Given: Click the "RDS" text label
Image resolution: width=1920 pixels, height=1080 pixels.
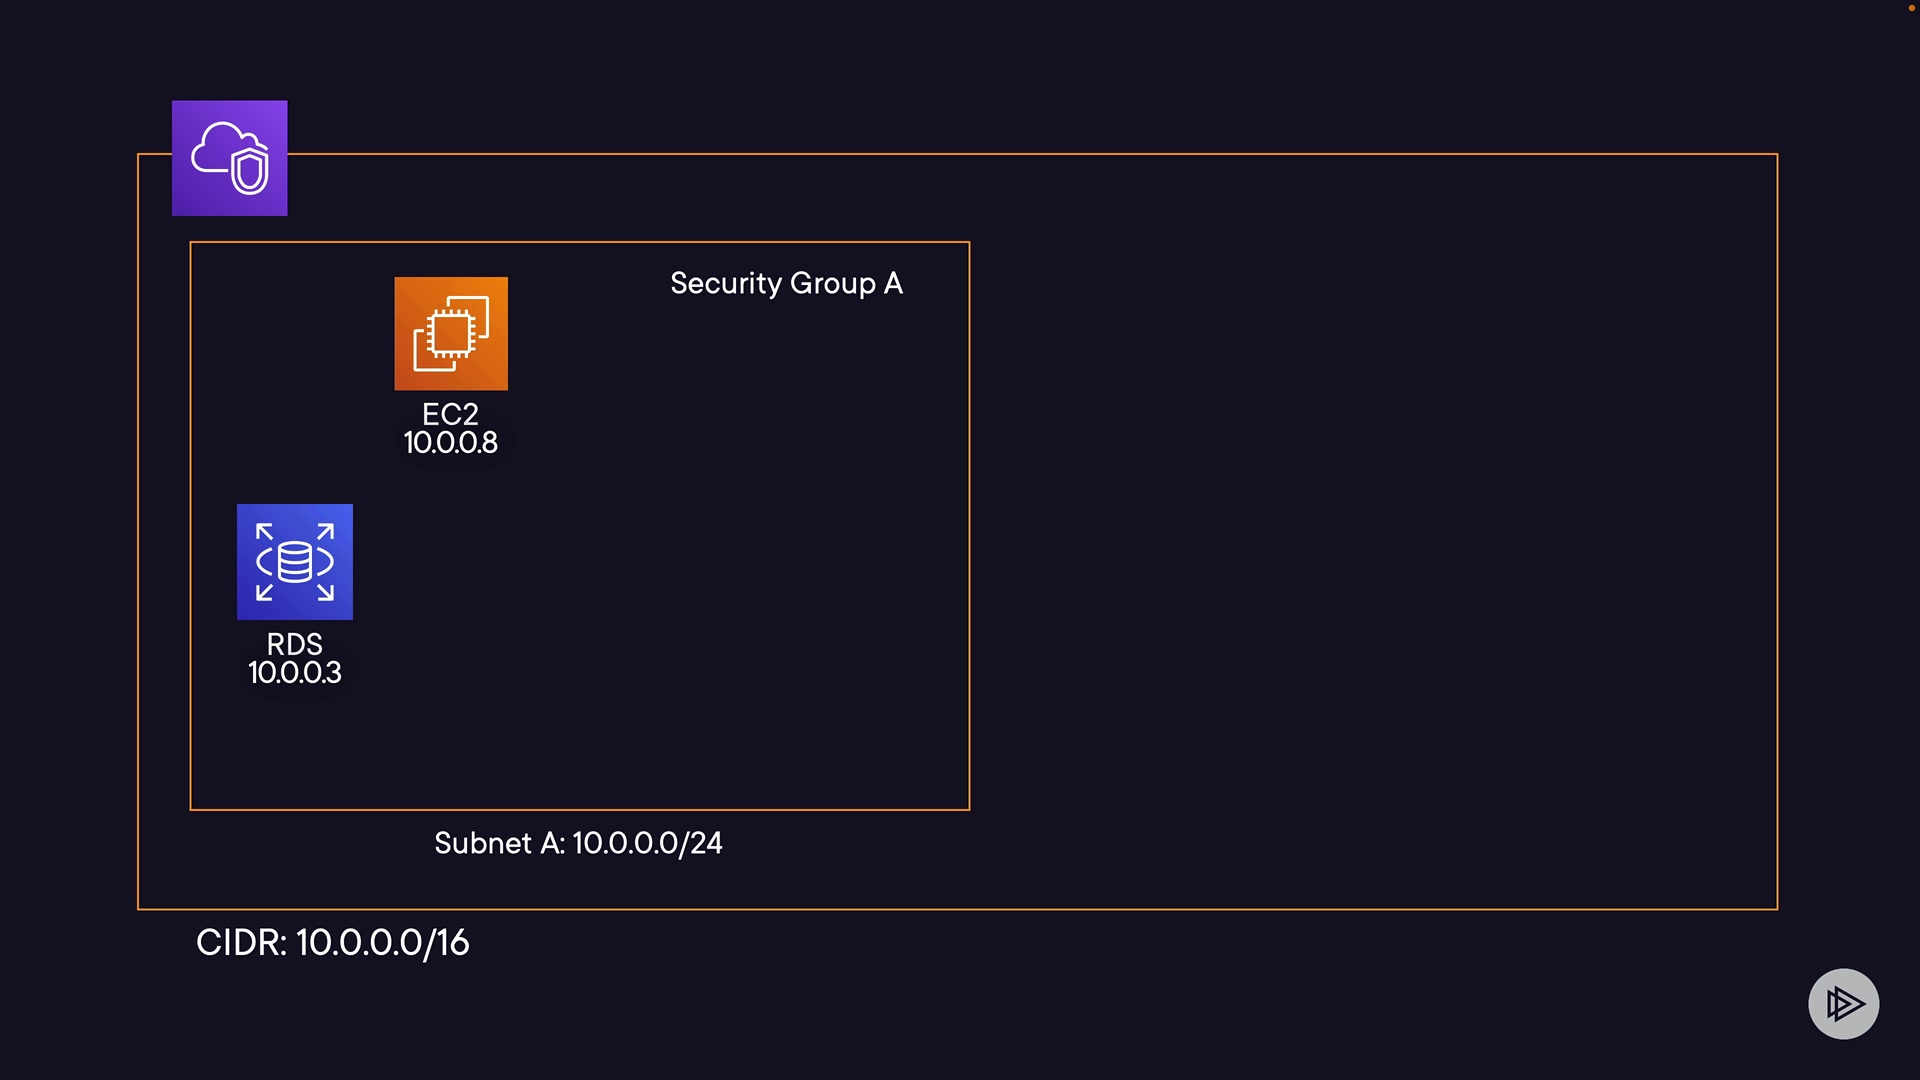Looking at the screenshot, I should pos(295,644).
